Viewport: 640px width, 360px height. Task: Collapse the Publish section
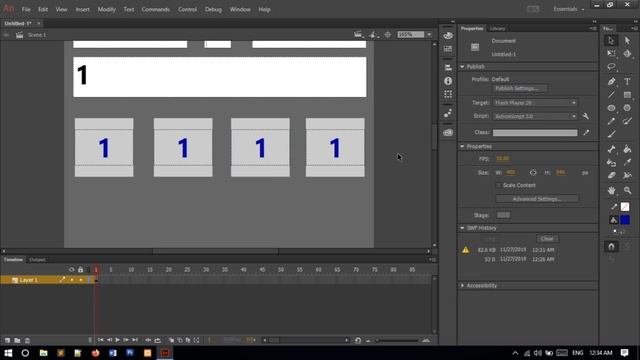(x=462, y=67)
